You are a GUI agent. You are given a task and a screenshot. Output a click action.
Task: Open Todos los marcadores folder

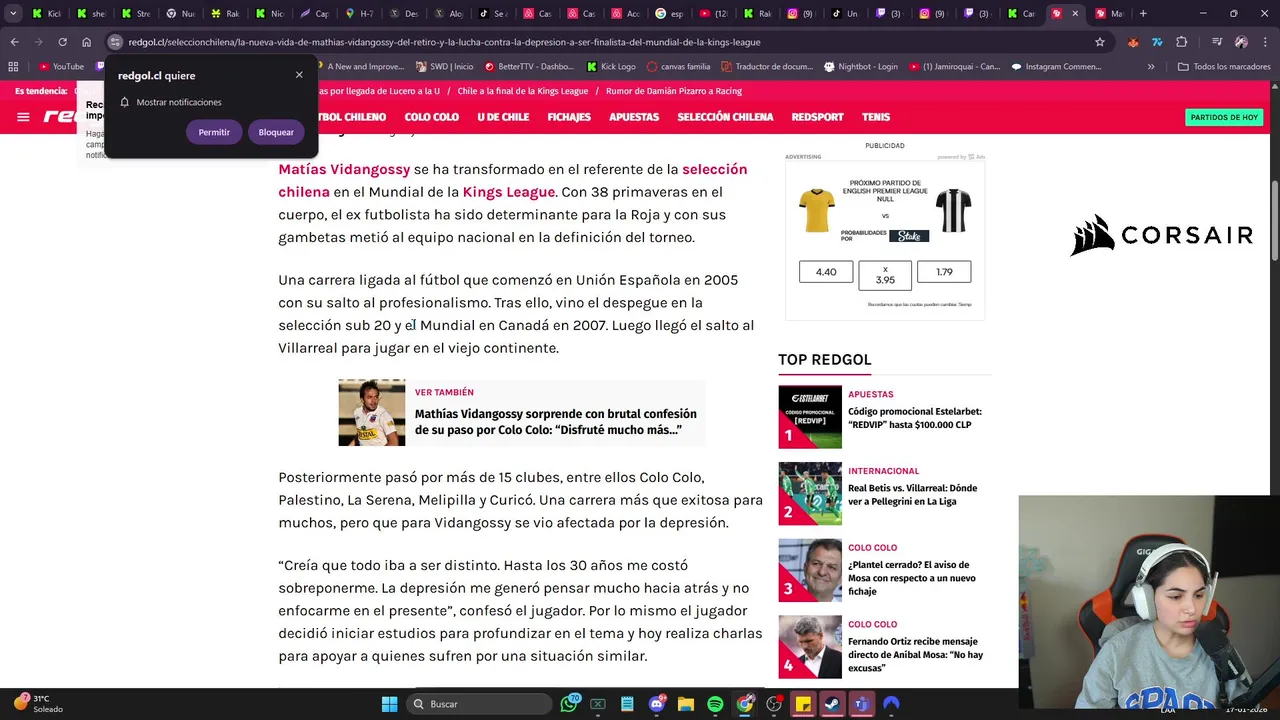point(1224,67)
